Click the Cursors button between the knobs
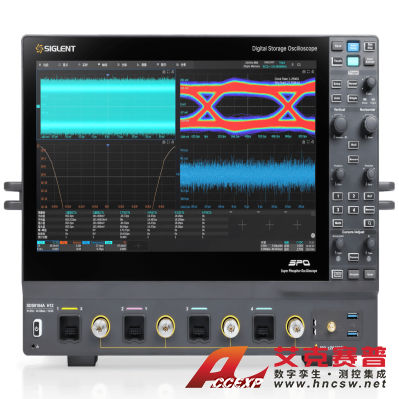 click(x=353, y=257)
